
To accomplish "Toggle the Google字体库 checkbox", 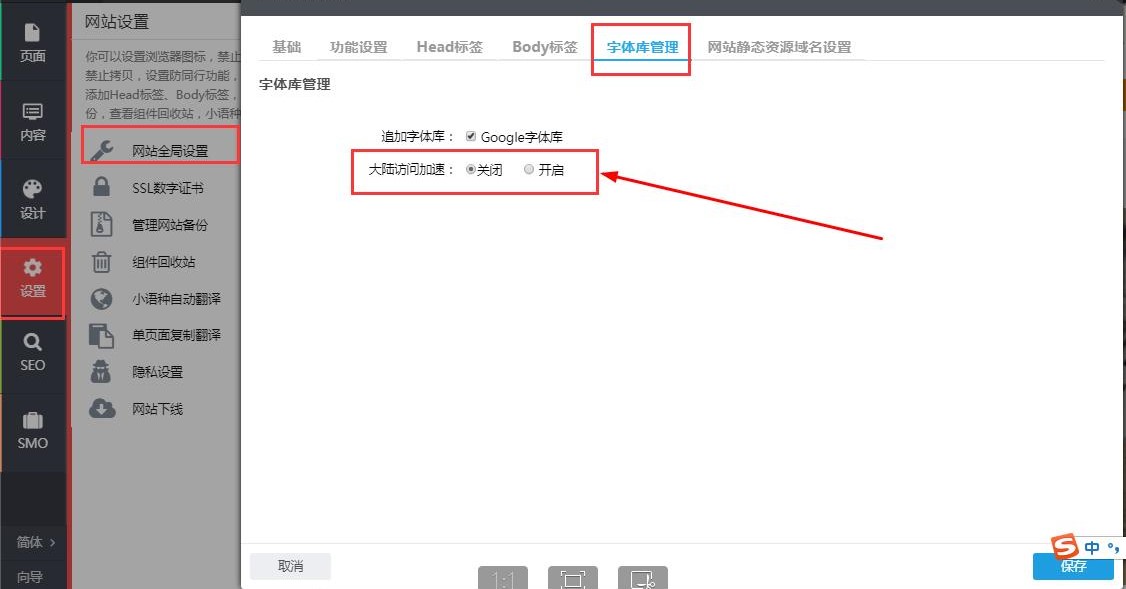I will tap(471, 136).
